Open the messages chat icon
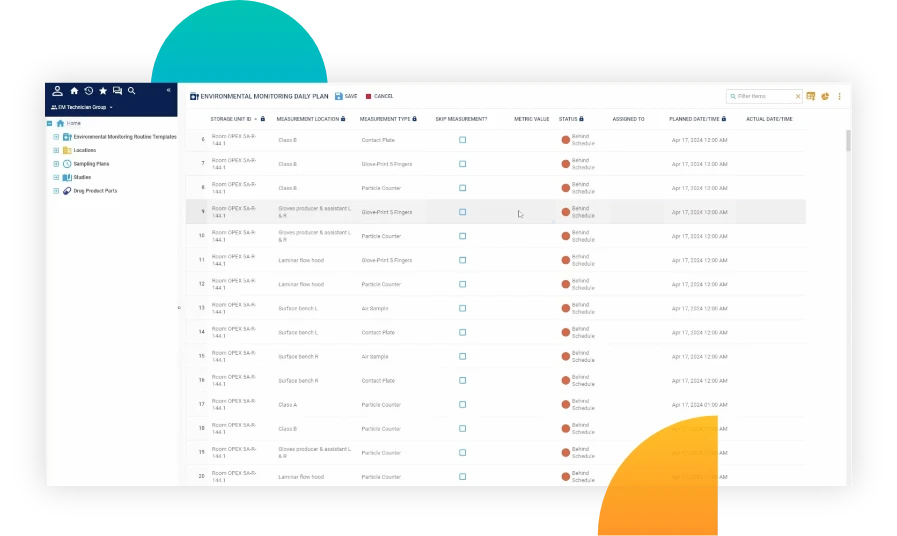This screenshot has width=897, height=536. pos(117,91)
